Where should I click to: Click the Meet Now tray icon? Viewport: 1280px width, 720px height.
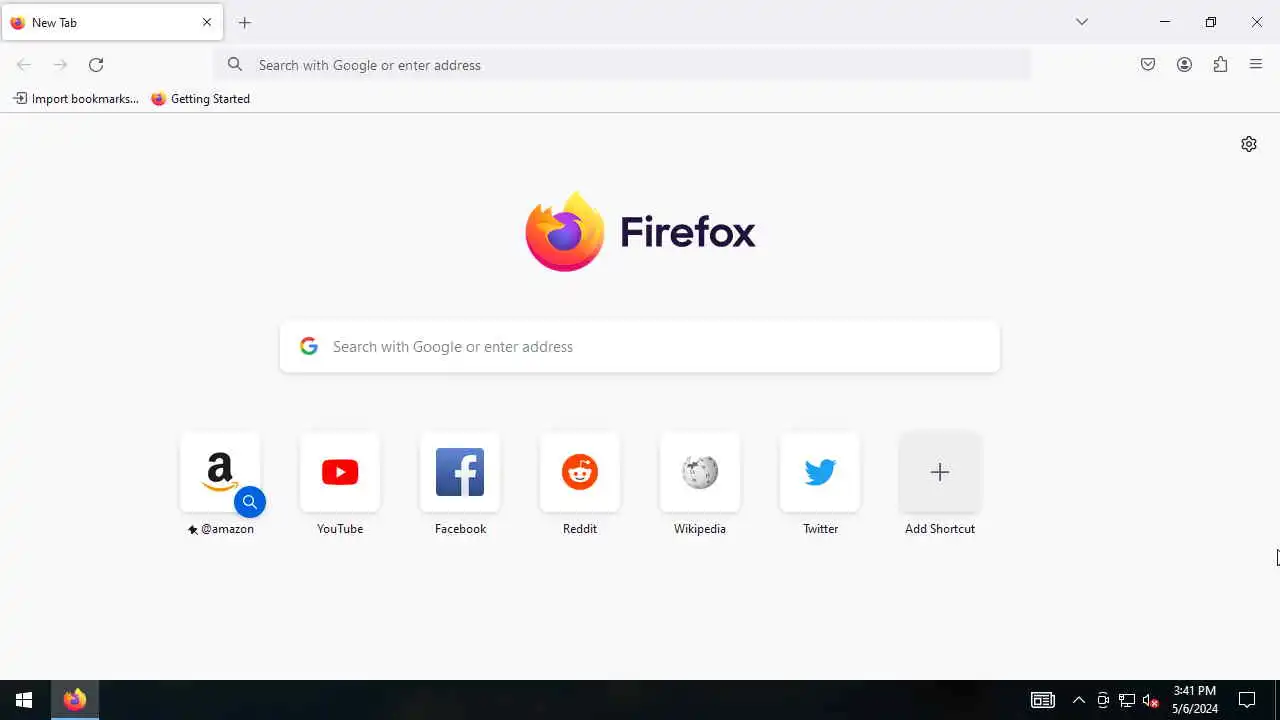click(x=1103, y=700)
